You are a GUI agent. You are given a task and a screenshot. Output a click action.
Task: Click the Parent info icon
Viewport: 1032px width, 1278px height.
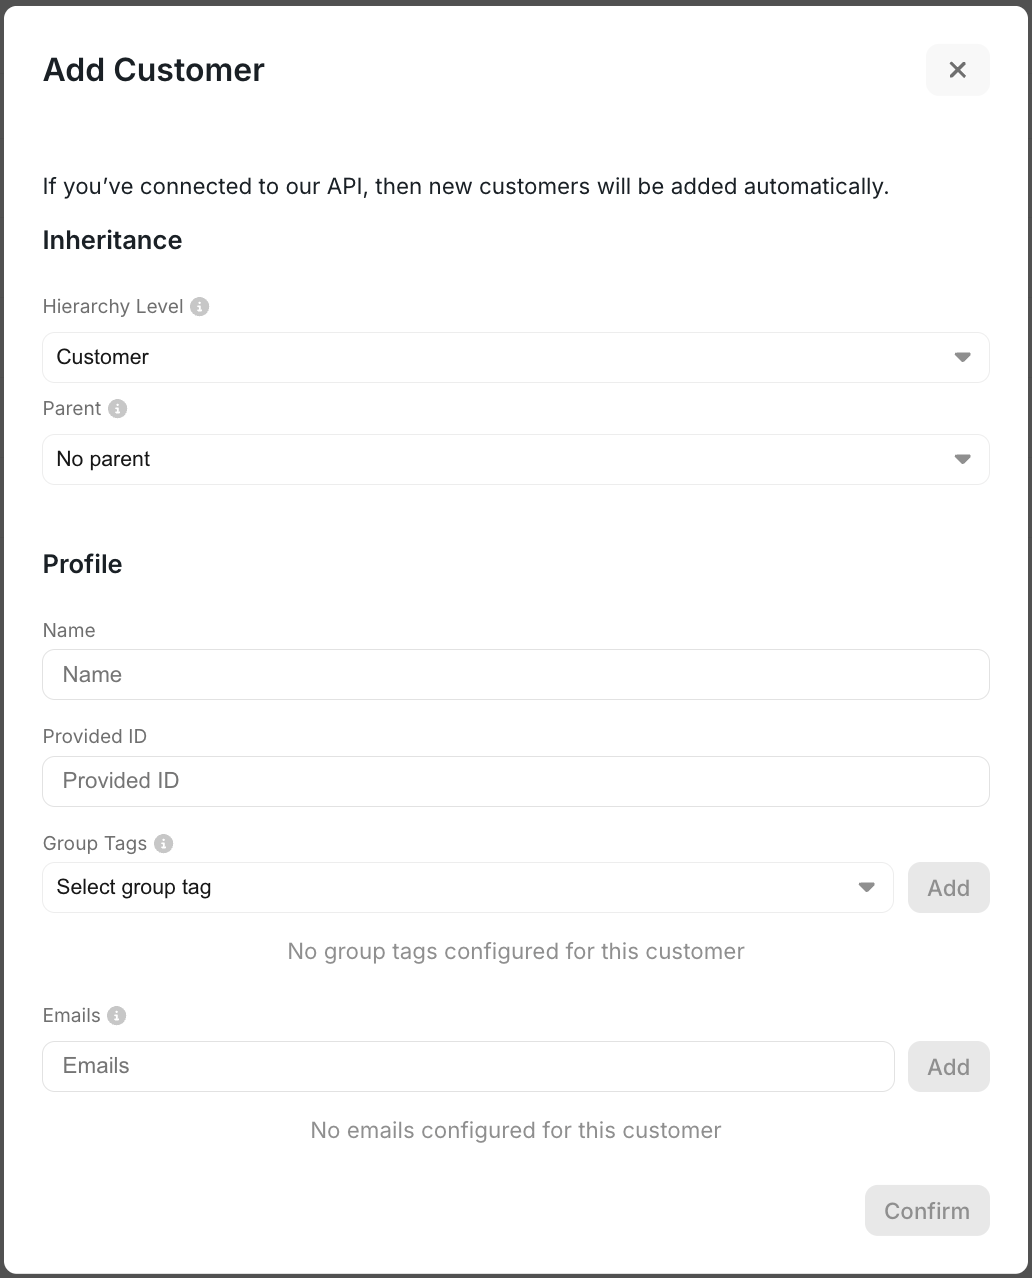point(117,408)
